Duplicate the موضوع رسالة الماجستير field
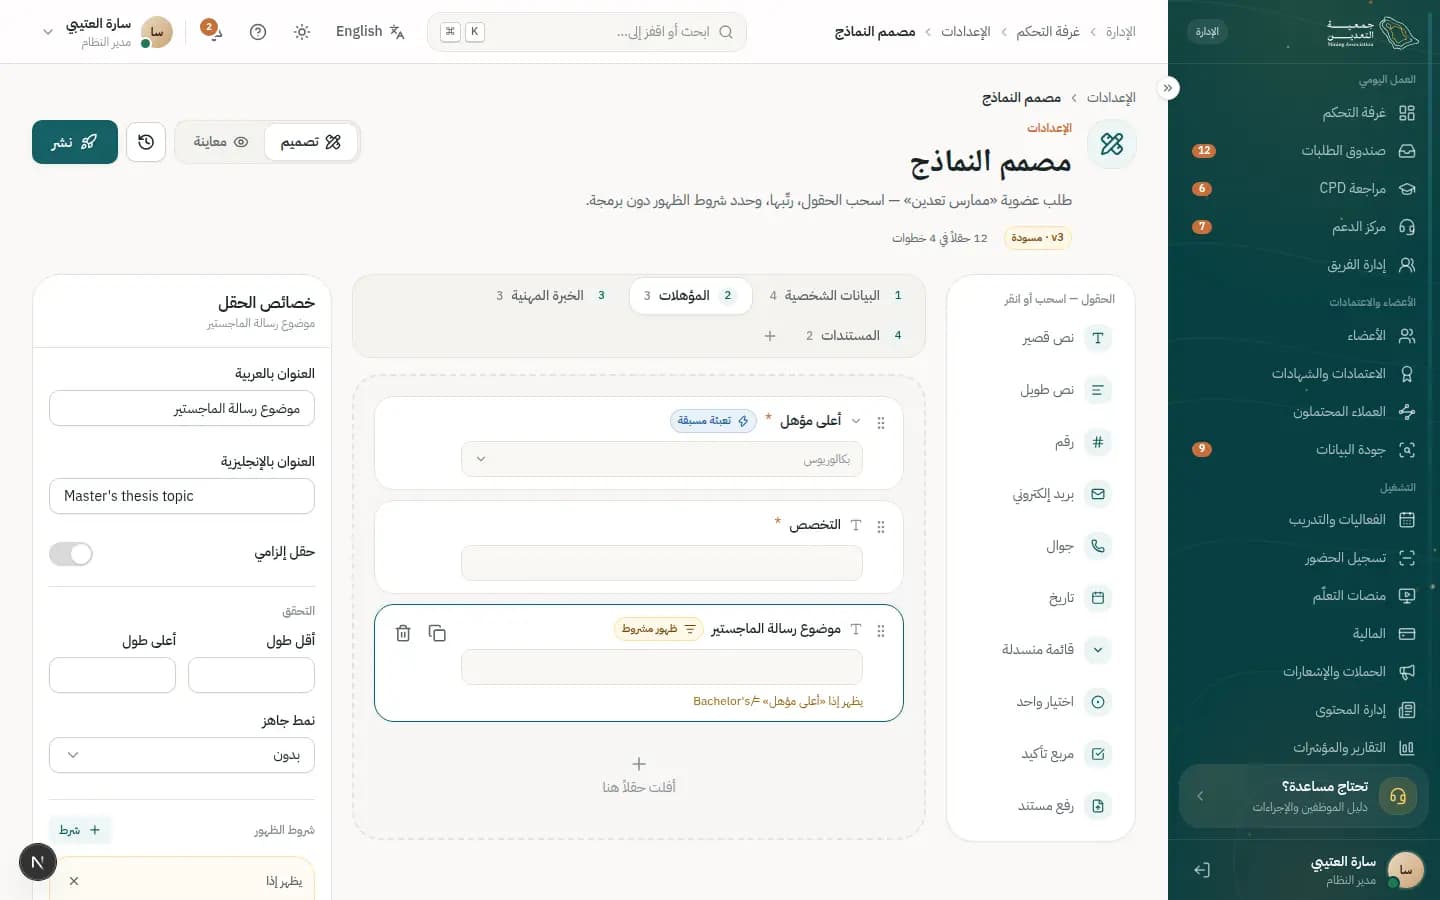Image resolution: width=1440 pixels, height=900 pixels. click(x=437, y=633)
